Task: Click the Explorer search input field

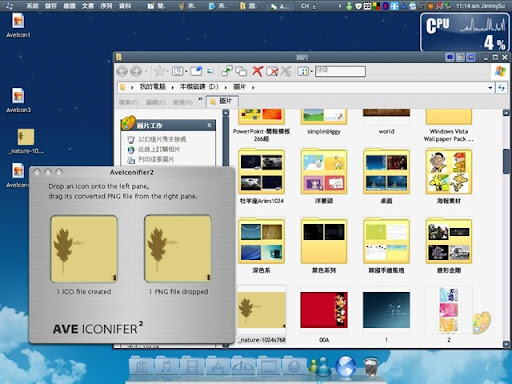Action: tap(340, 71)
